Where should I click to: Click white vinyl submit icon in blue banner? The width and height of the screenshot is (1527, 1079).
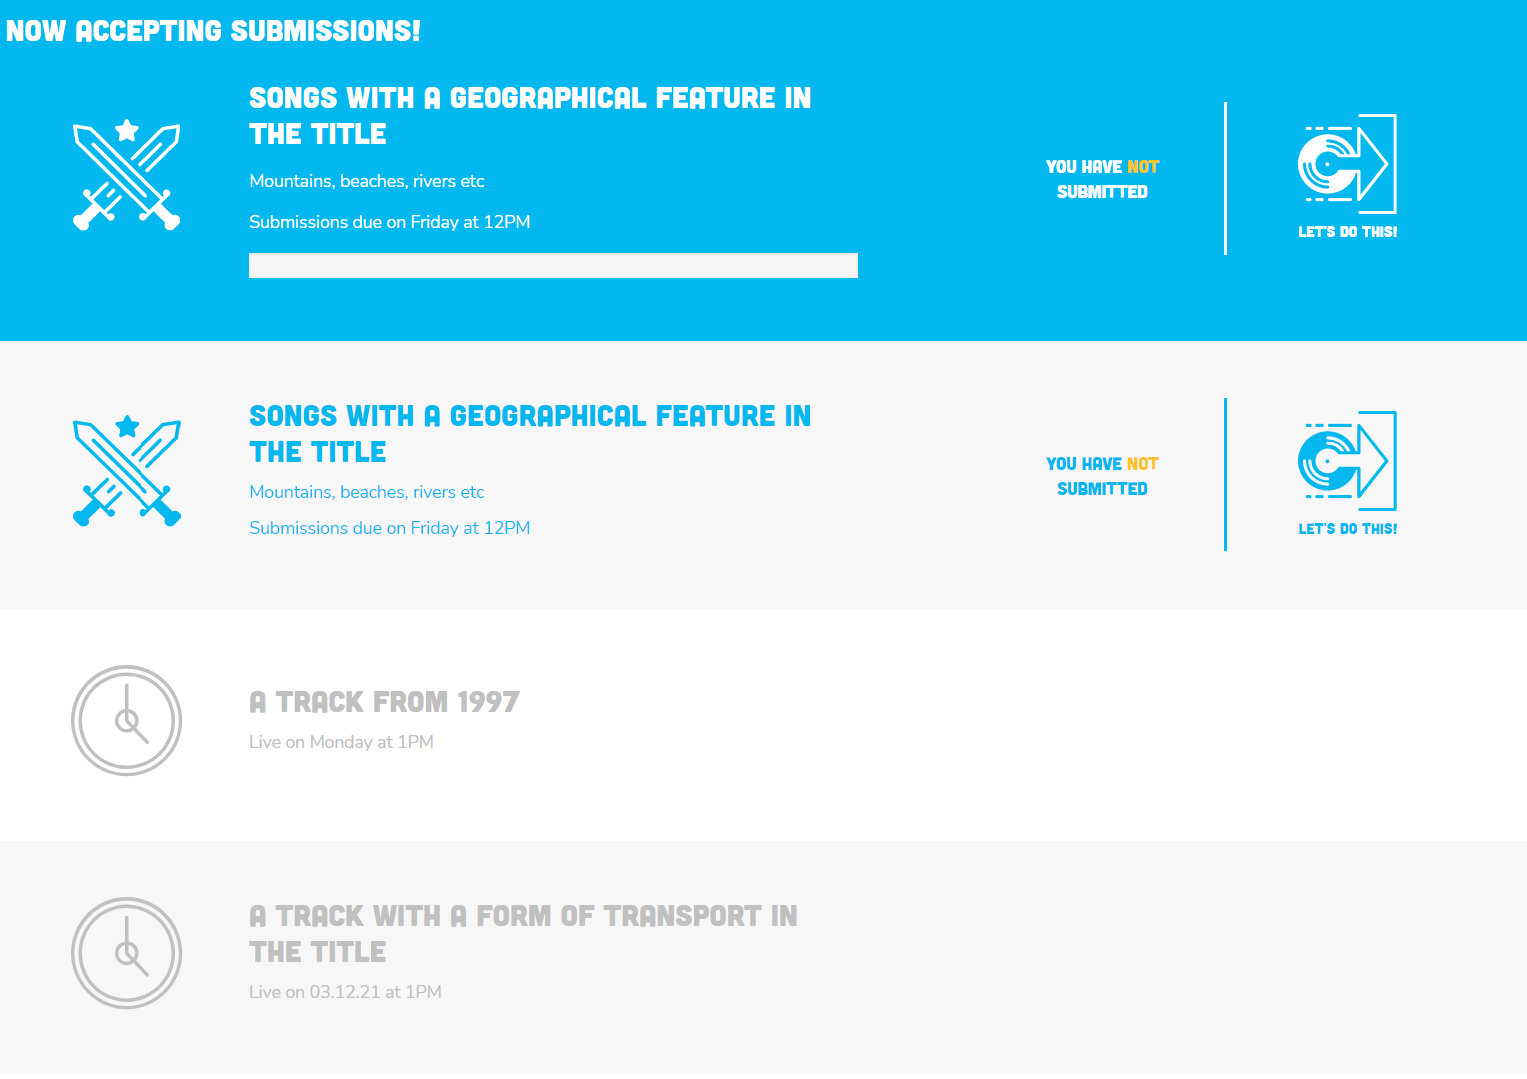[1347, 164]
